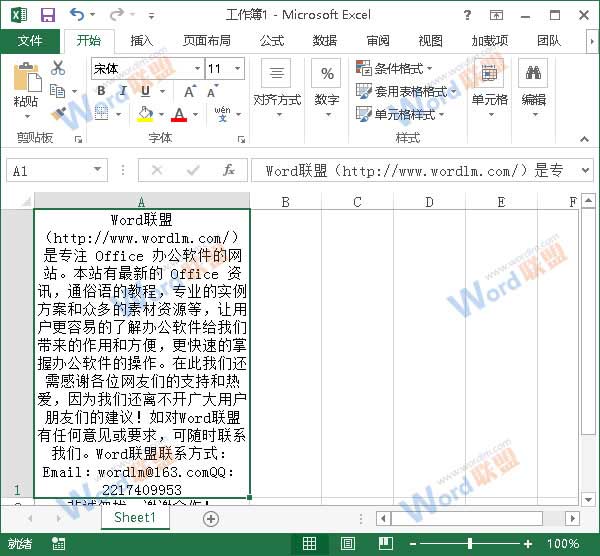600x556 pixels.
Task: Click the Copy icon
Action: click(58, 91)
